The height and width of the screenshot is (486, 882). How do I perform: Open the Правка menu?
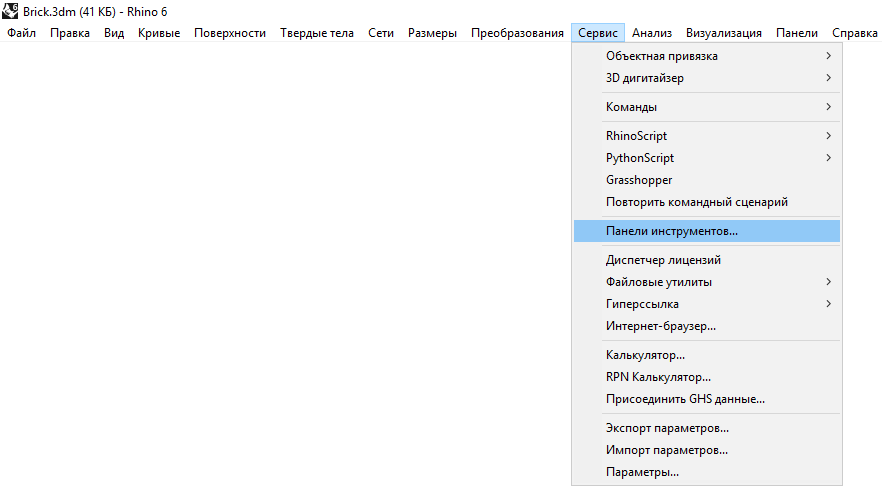[x=69, y=33]
